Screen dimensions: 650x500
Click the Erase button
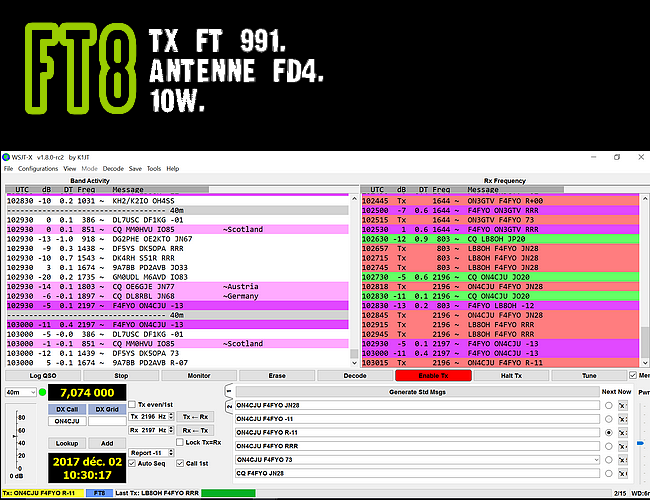click(x=277, y=376)
